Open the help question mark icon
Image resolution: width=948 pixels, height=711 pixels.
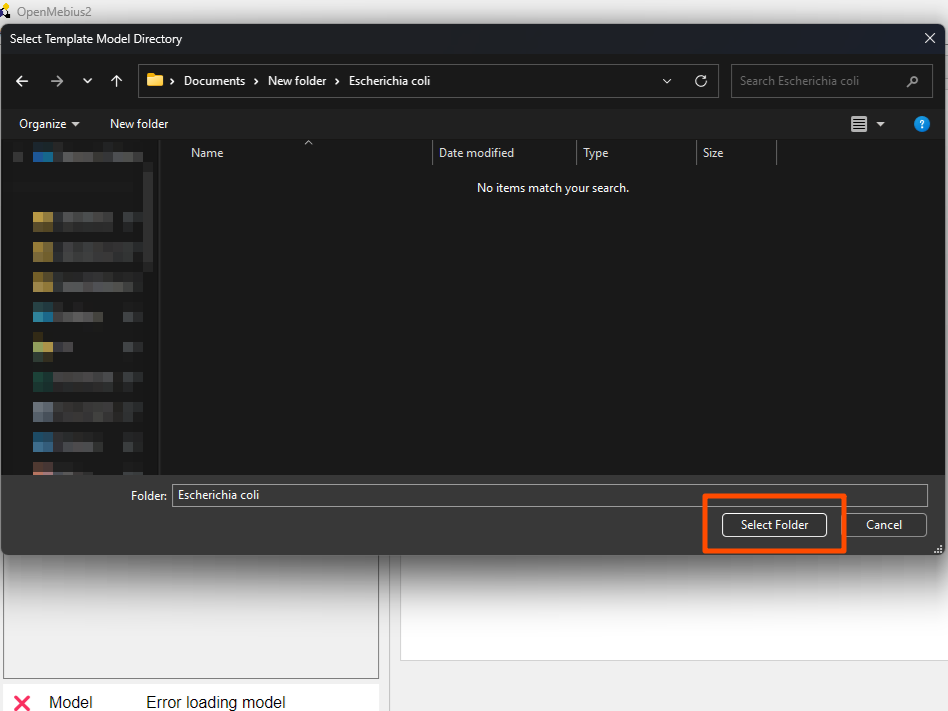click(921, 123)
